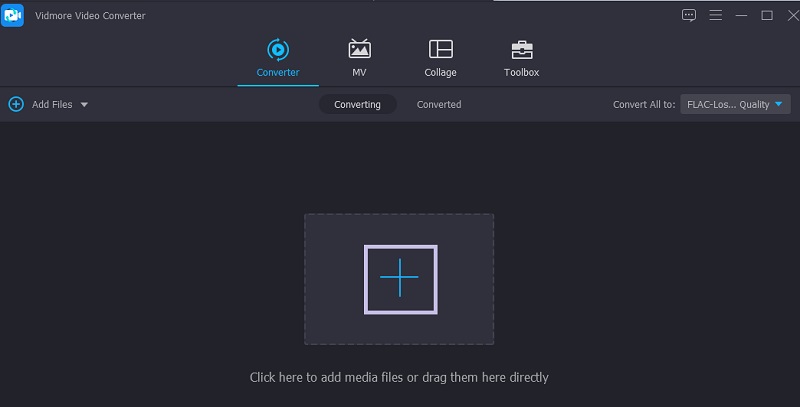
Task: Click the 'Click here to add media files' text
Action: click(x=399, y=377)
